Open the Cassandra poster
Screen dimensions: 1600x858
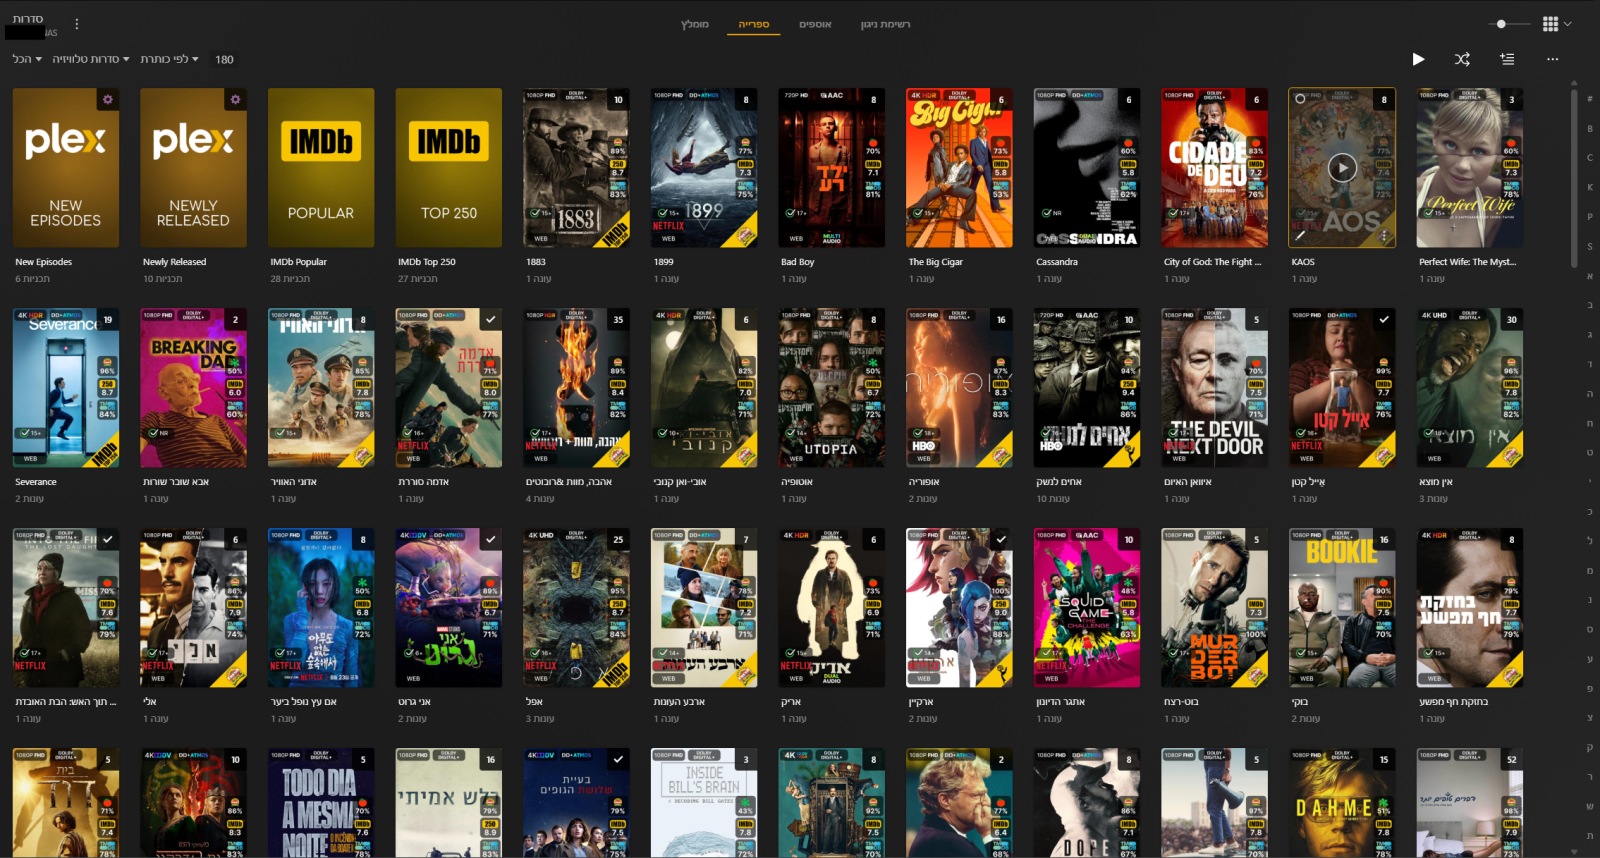pos(1087,167)
